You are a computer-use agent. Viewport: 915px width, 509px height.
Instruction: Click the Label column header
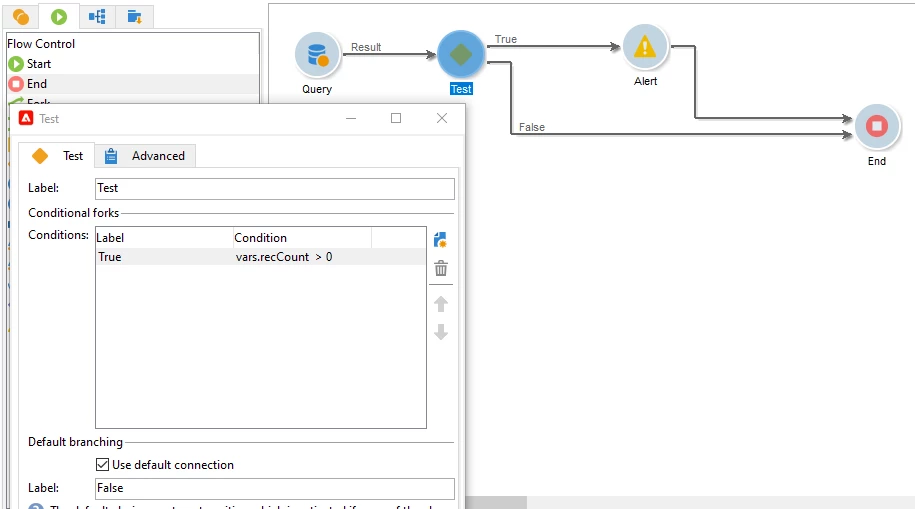(164, 238)
